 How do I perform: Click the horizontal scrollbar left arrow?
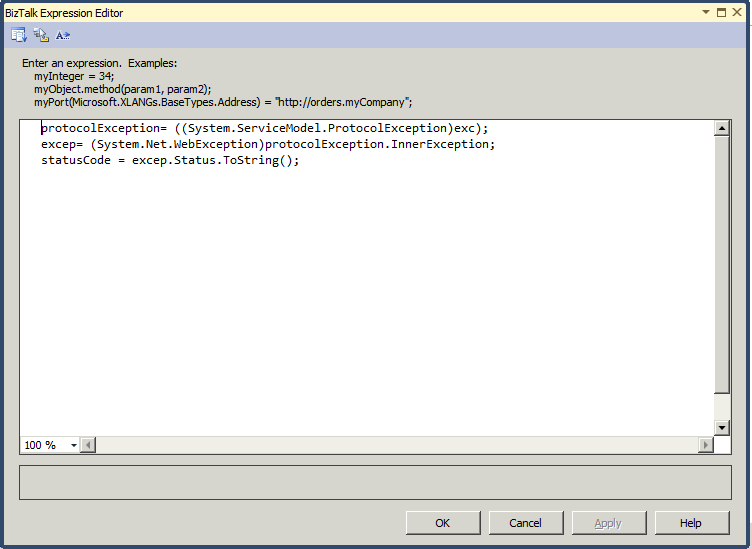(88, 445)
